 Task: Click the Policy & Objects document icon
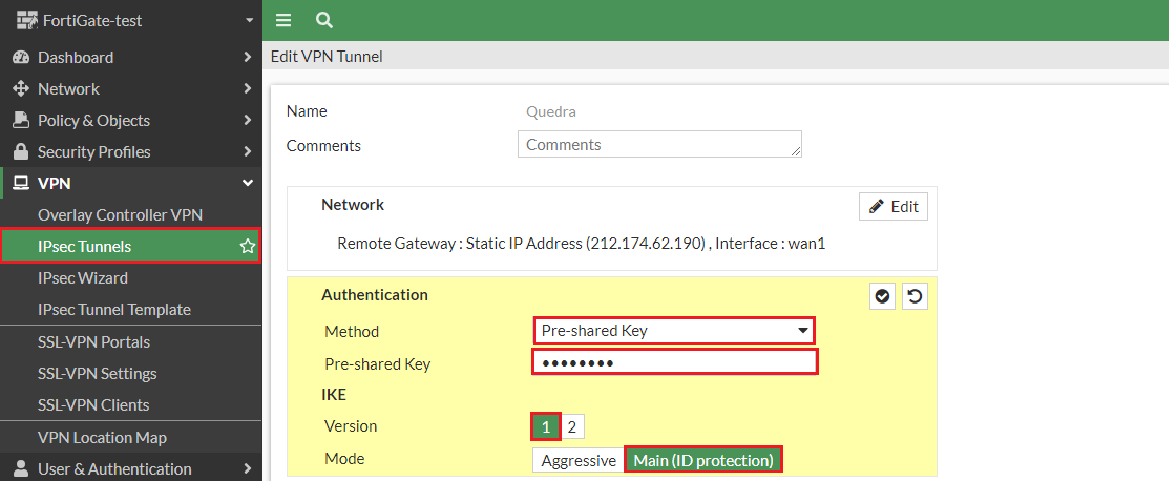click(x=20, y=120)
